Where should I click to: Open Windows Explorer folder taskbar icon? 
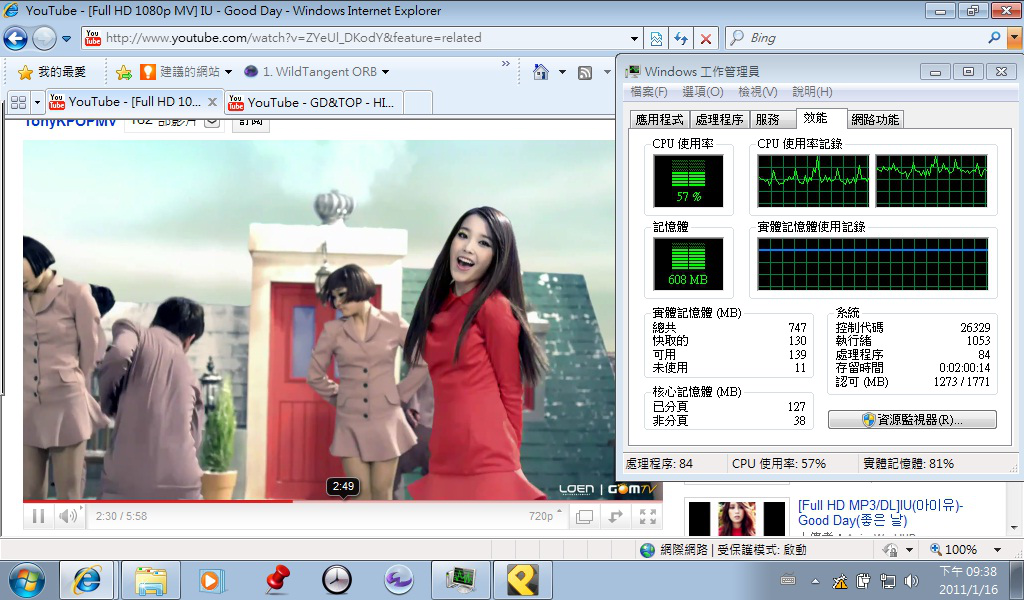point(151,580)
